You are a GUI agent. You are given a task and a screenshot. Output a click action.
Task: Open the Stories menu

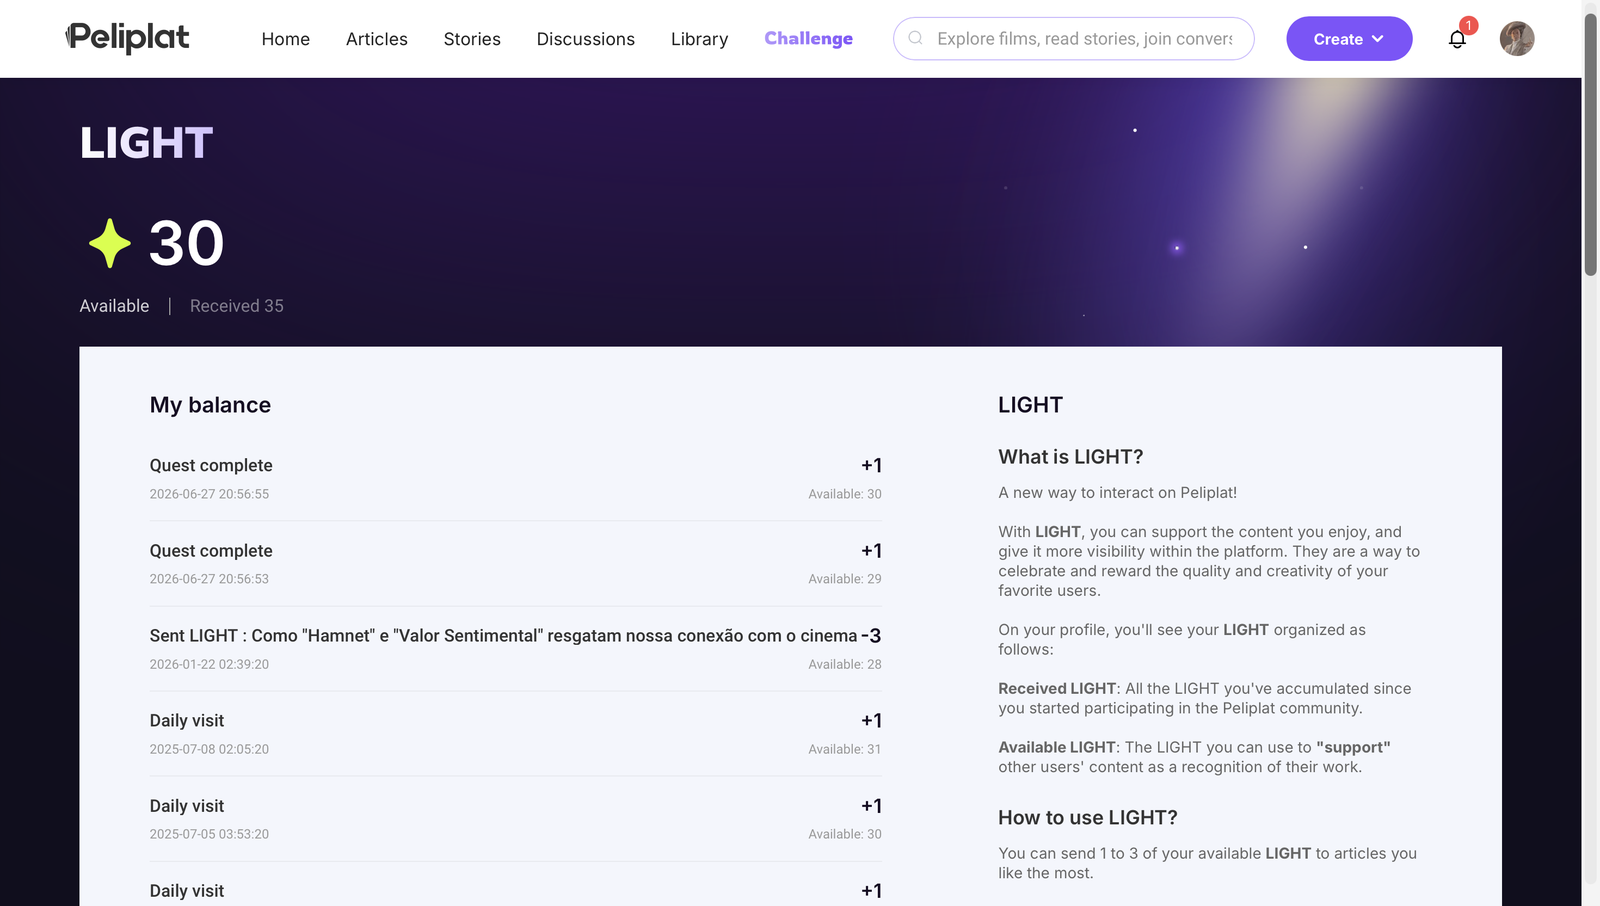pos(472,39)
